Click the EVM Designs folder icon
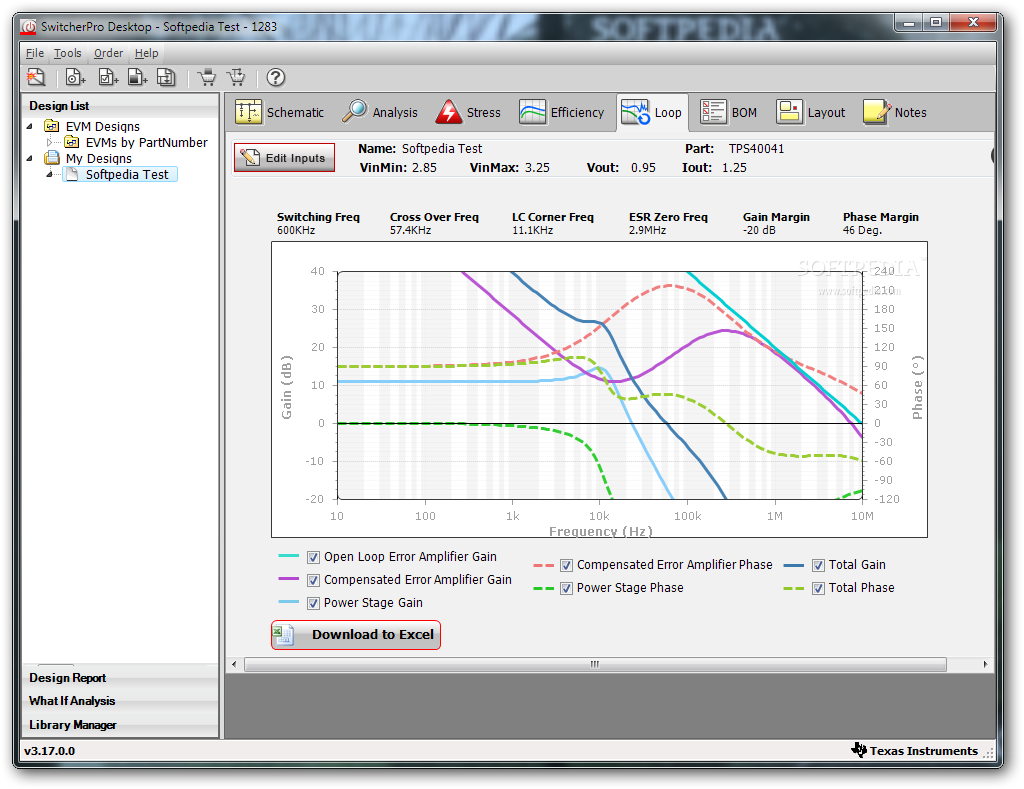The height and width of the screenshot is (789, 1024). click(x=52, y=126)
